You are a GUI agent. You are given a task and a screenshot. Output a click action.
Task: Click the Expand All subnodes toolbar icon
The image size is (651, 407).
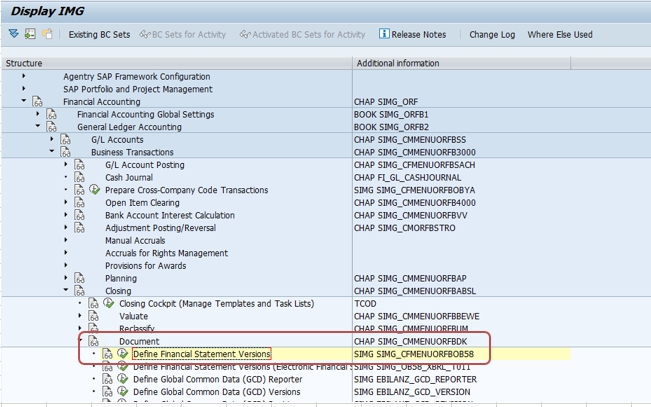click(x=14, y=34)
